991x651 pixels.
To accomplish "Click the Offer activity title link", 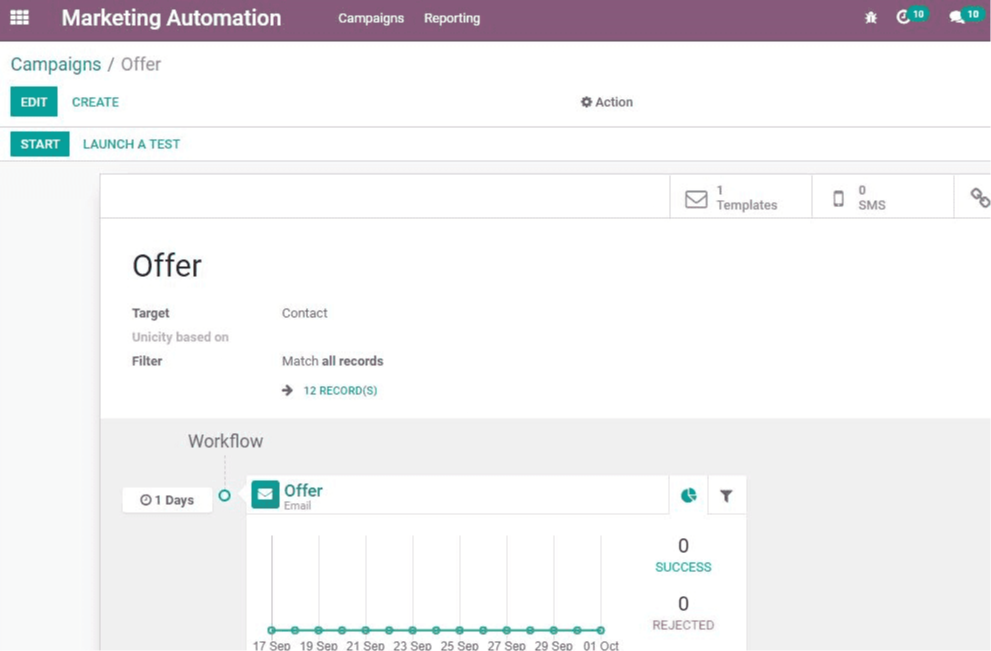I will coord(303,490).
